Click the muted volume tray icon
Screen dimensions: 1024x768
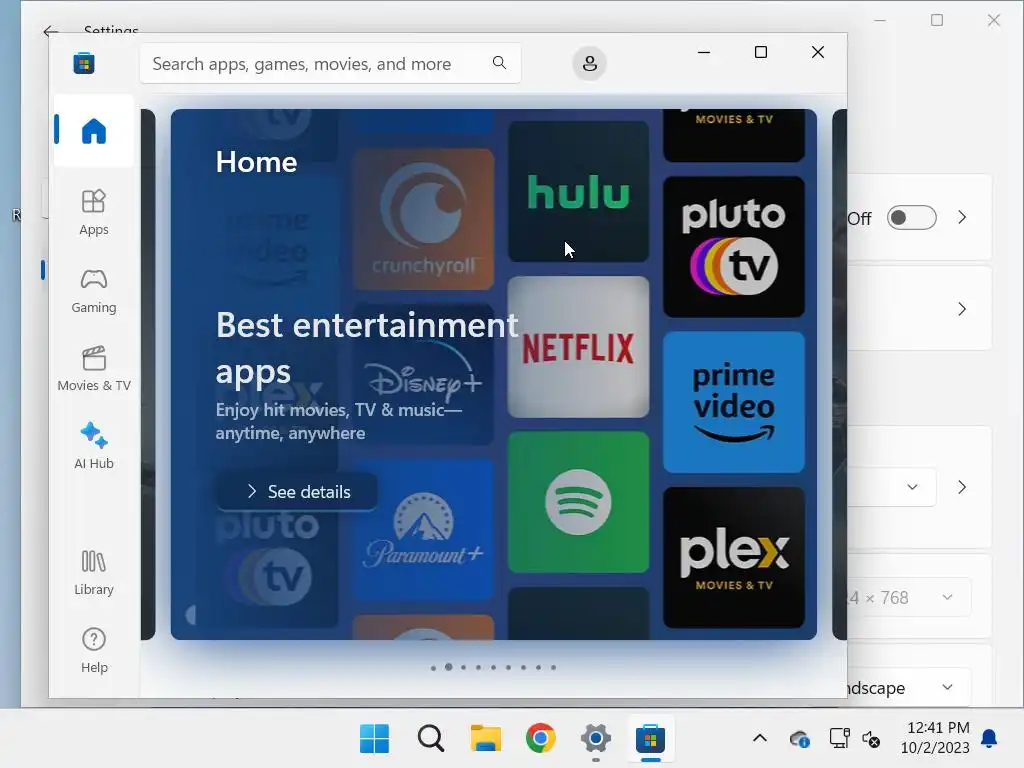tap(871, 739)
